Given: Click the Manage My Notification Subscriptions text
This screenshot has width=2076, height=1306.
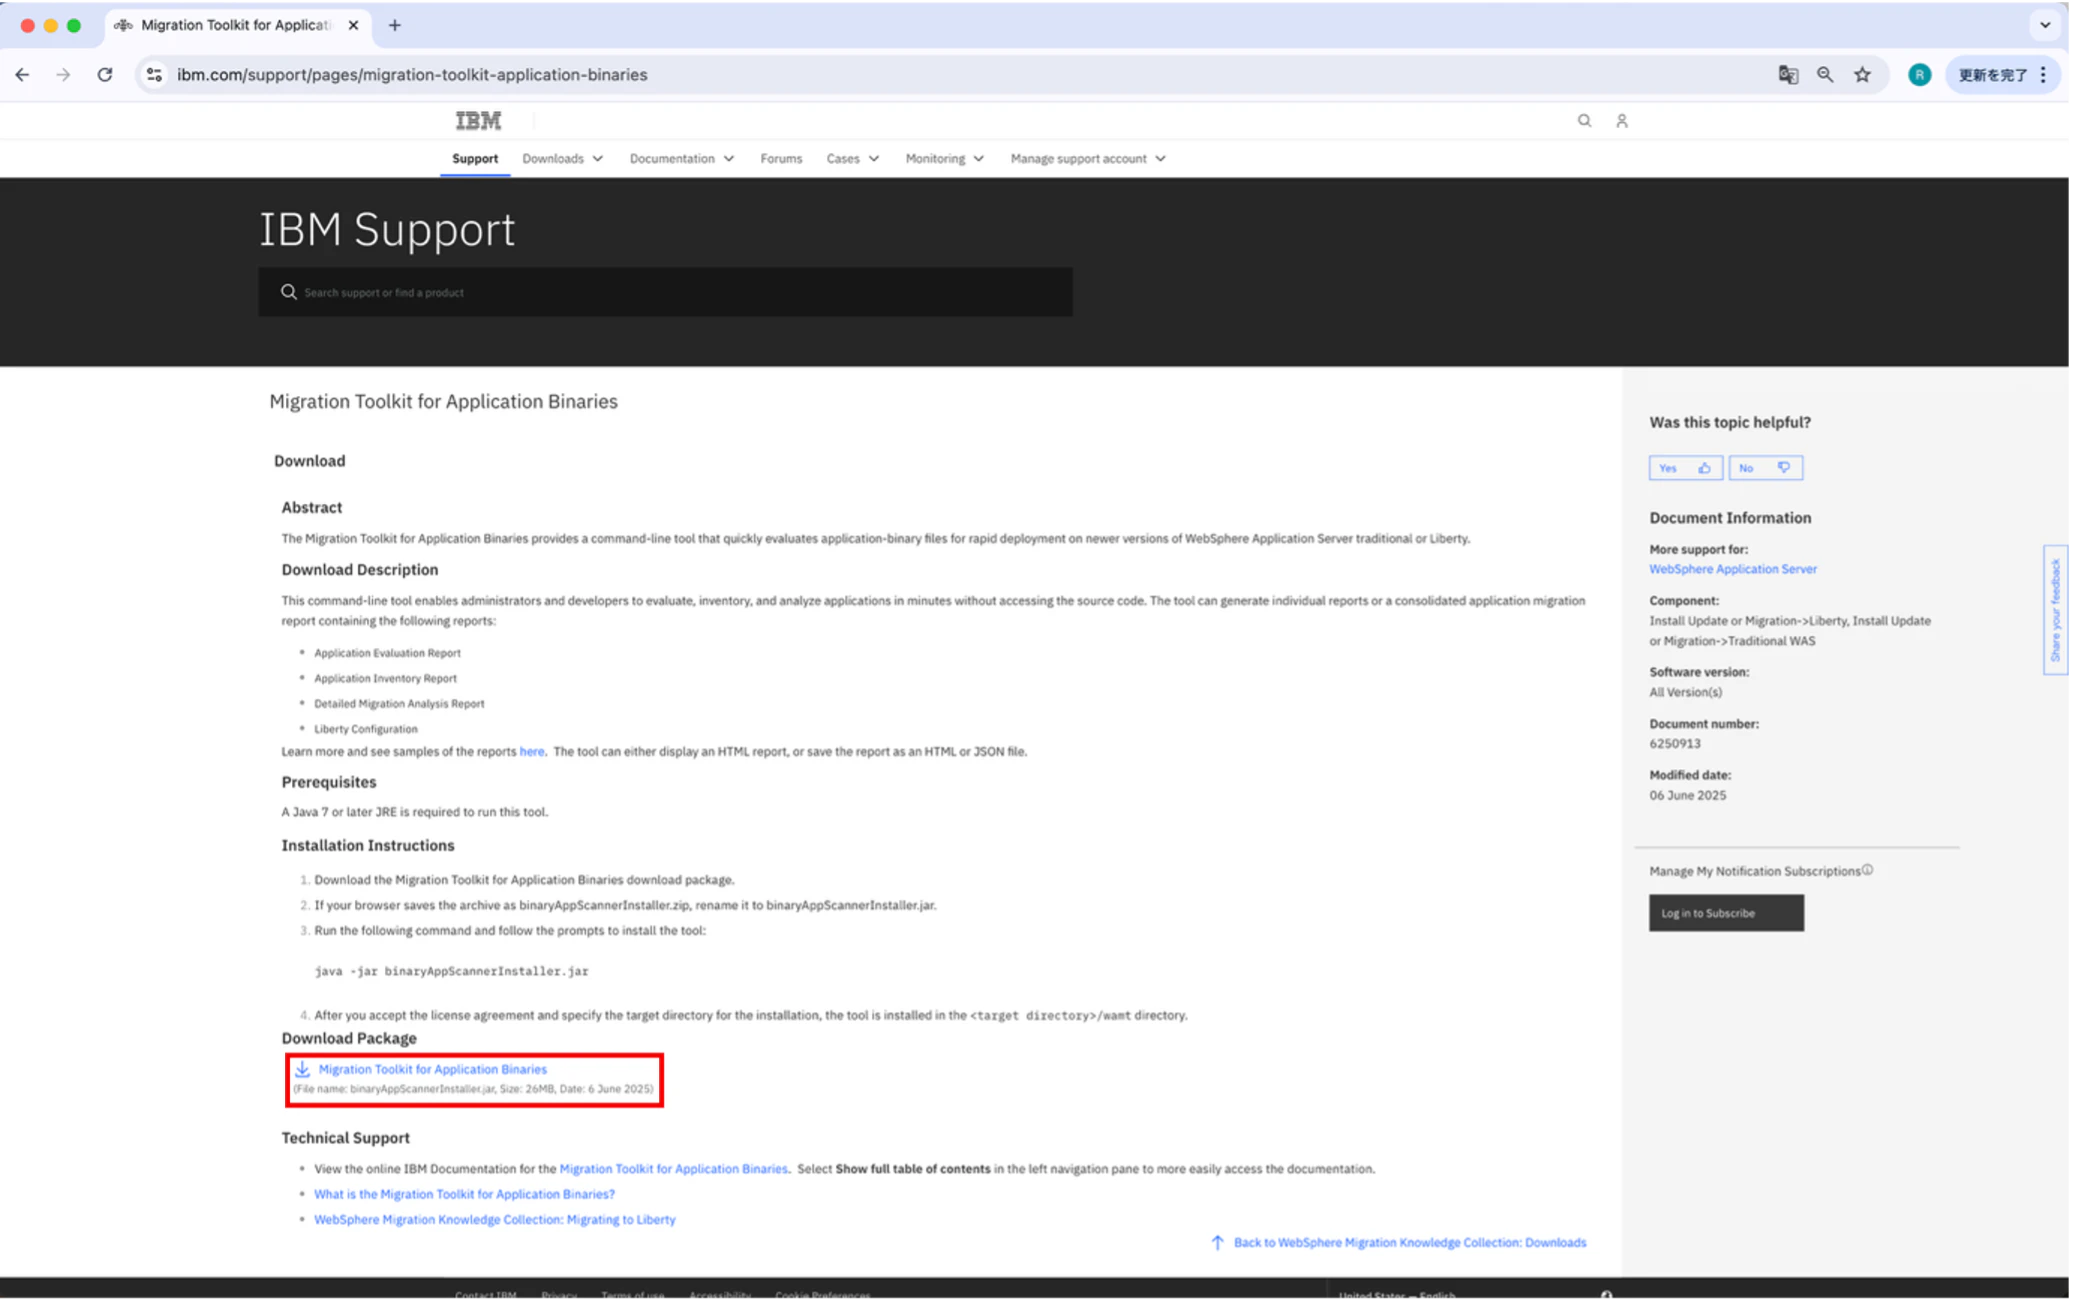Looking at the screenshot, I should coord(1754,871).
